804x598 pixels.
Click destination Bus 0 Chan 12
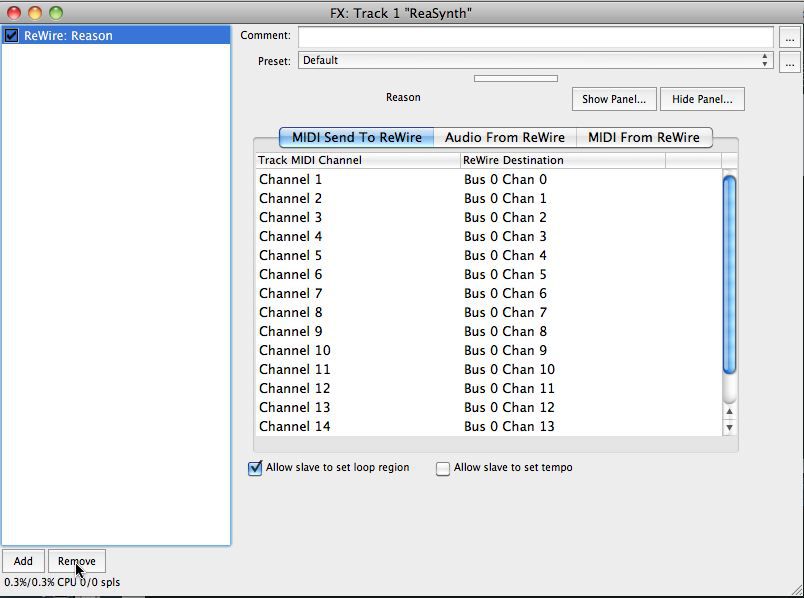510,407
